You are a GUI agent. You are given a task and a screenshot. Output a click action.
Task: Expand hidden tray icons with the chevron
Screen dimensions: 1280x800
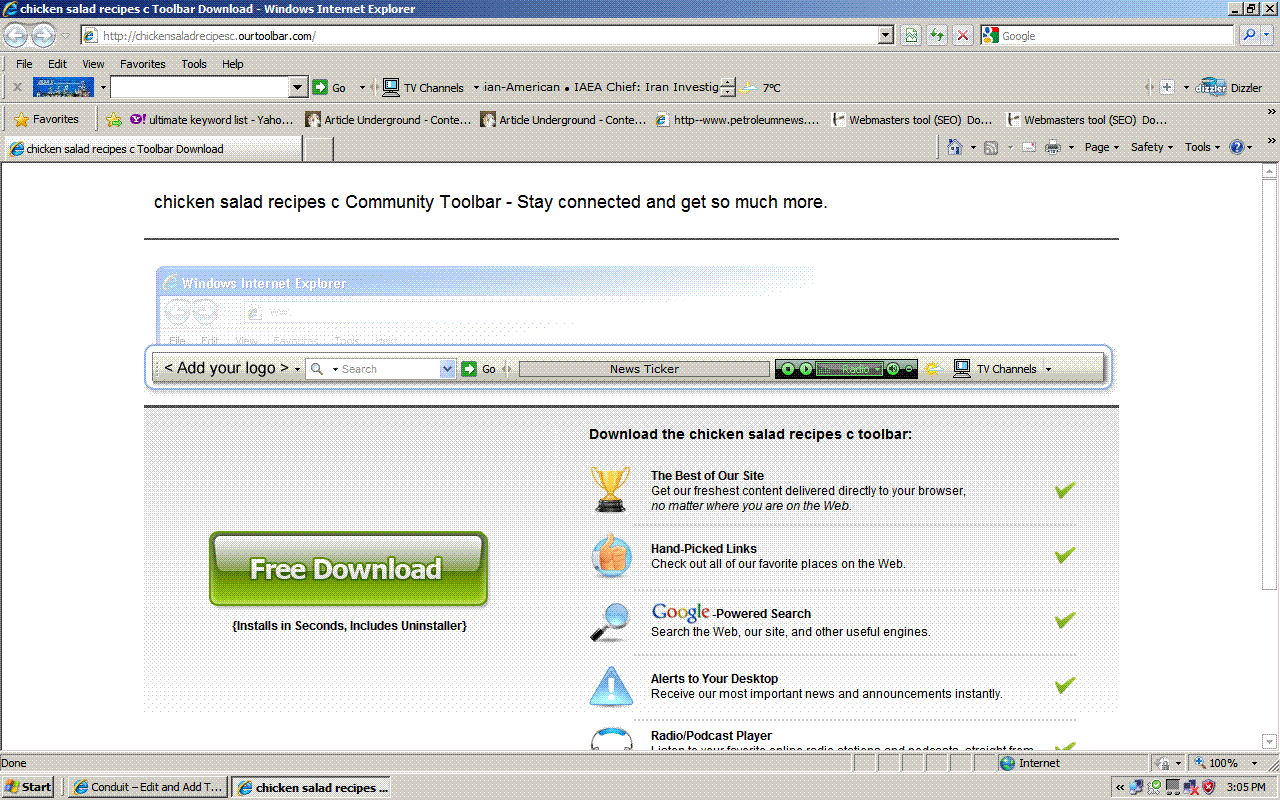click(x=1120, y=787)
